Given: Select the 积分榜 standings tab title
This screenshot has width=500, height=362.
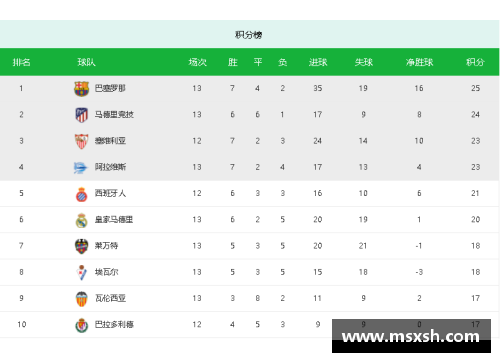Looking at the screenshot, I should coord(249,35).
